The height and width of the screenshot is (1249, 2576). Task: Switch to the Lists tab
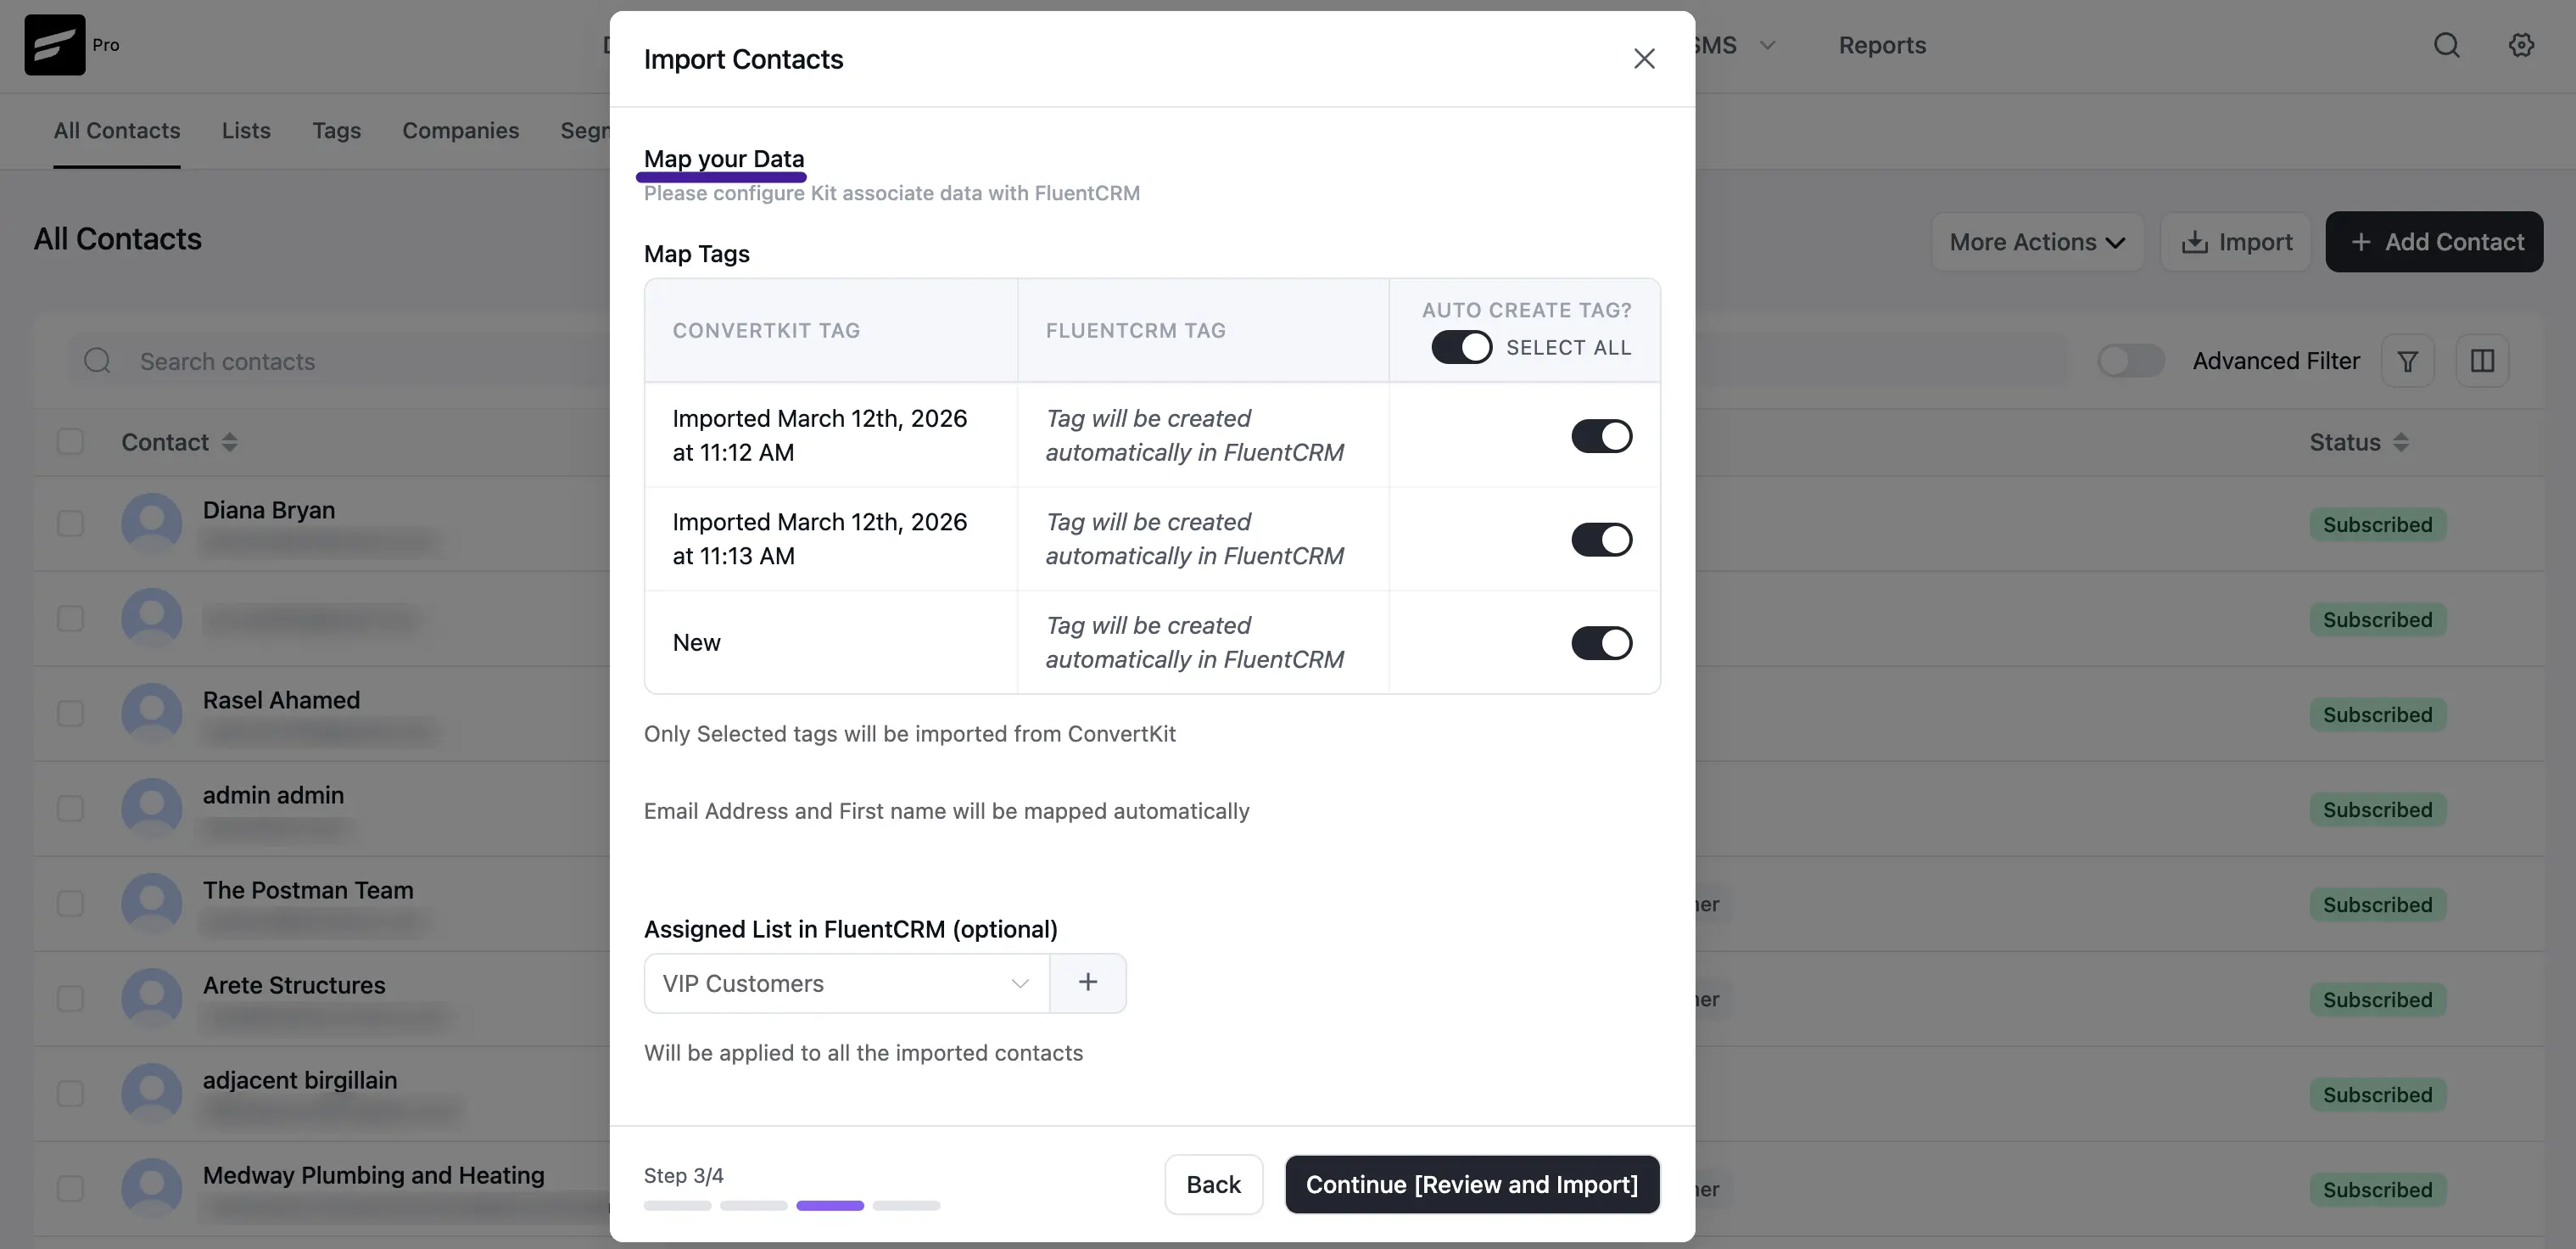point(246,131)
